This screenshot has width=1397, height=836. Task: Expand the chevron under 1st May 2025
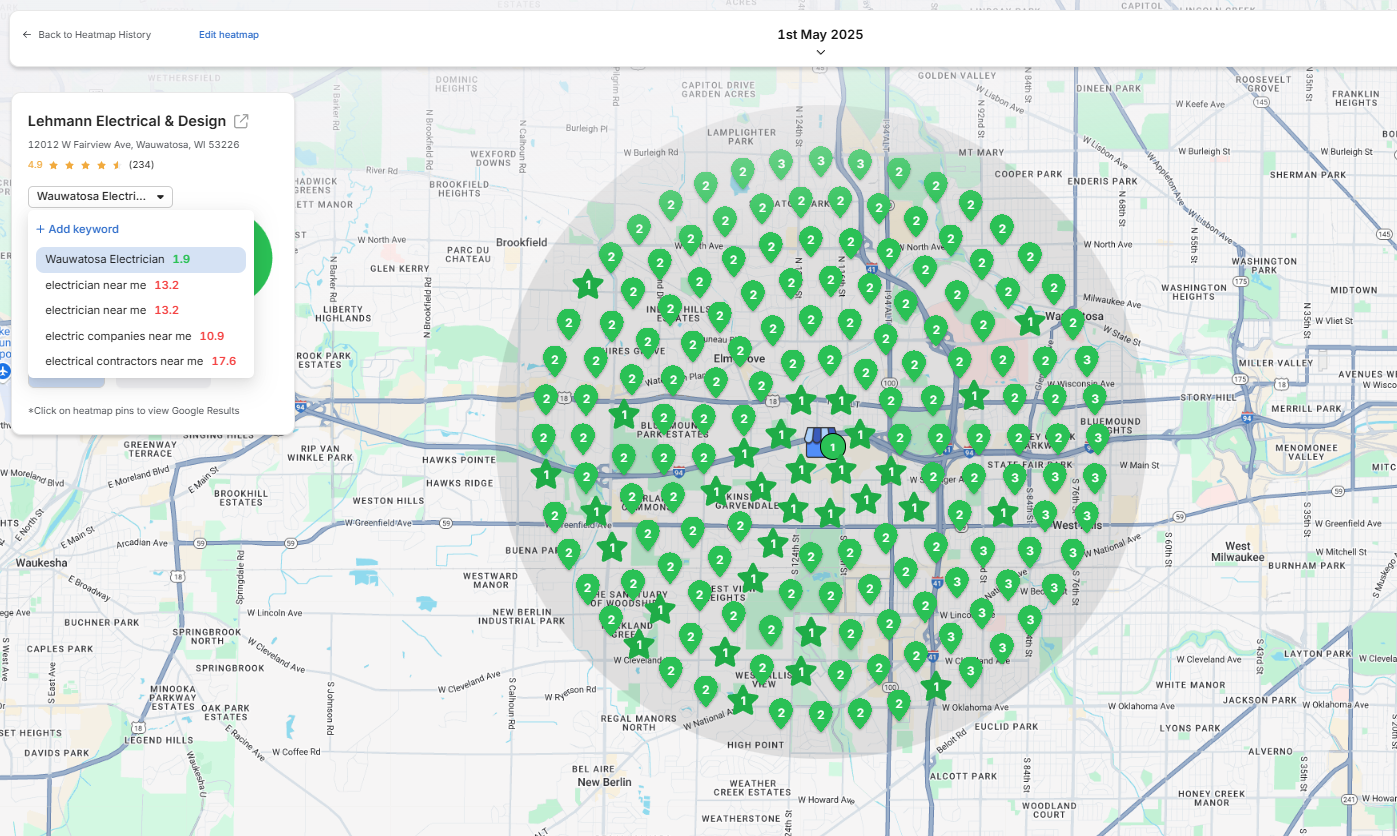(x=820, y=52)
